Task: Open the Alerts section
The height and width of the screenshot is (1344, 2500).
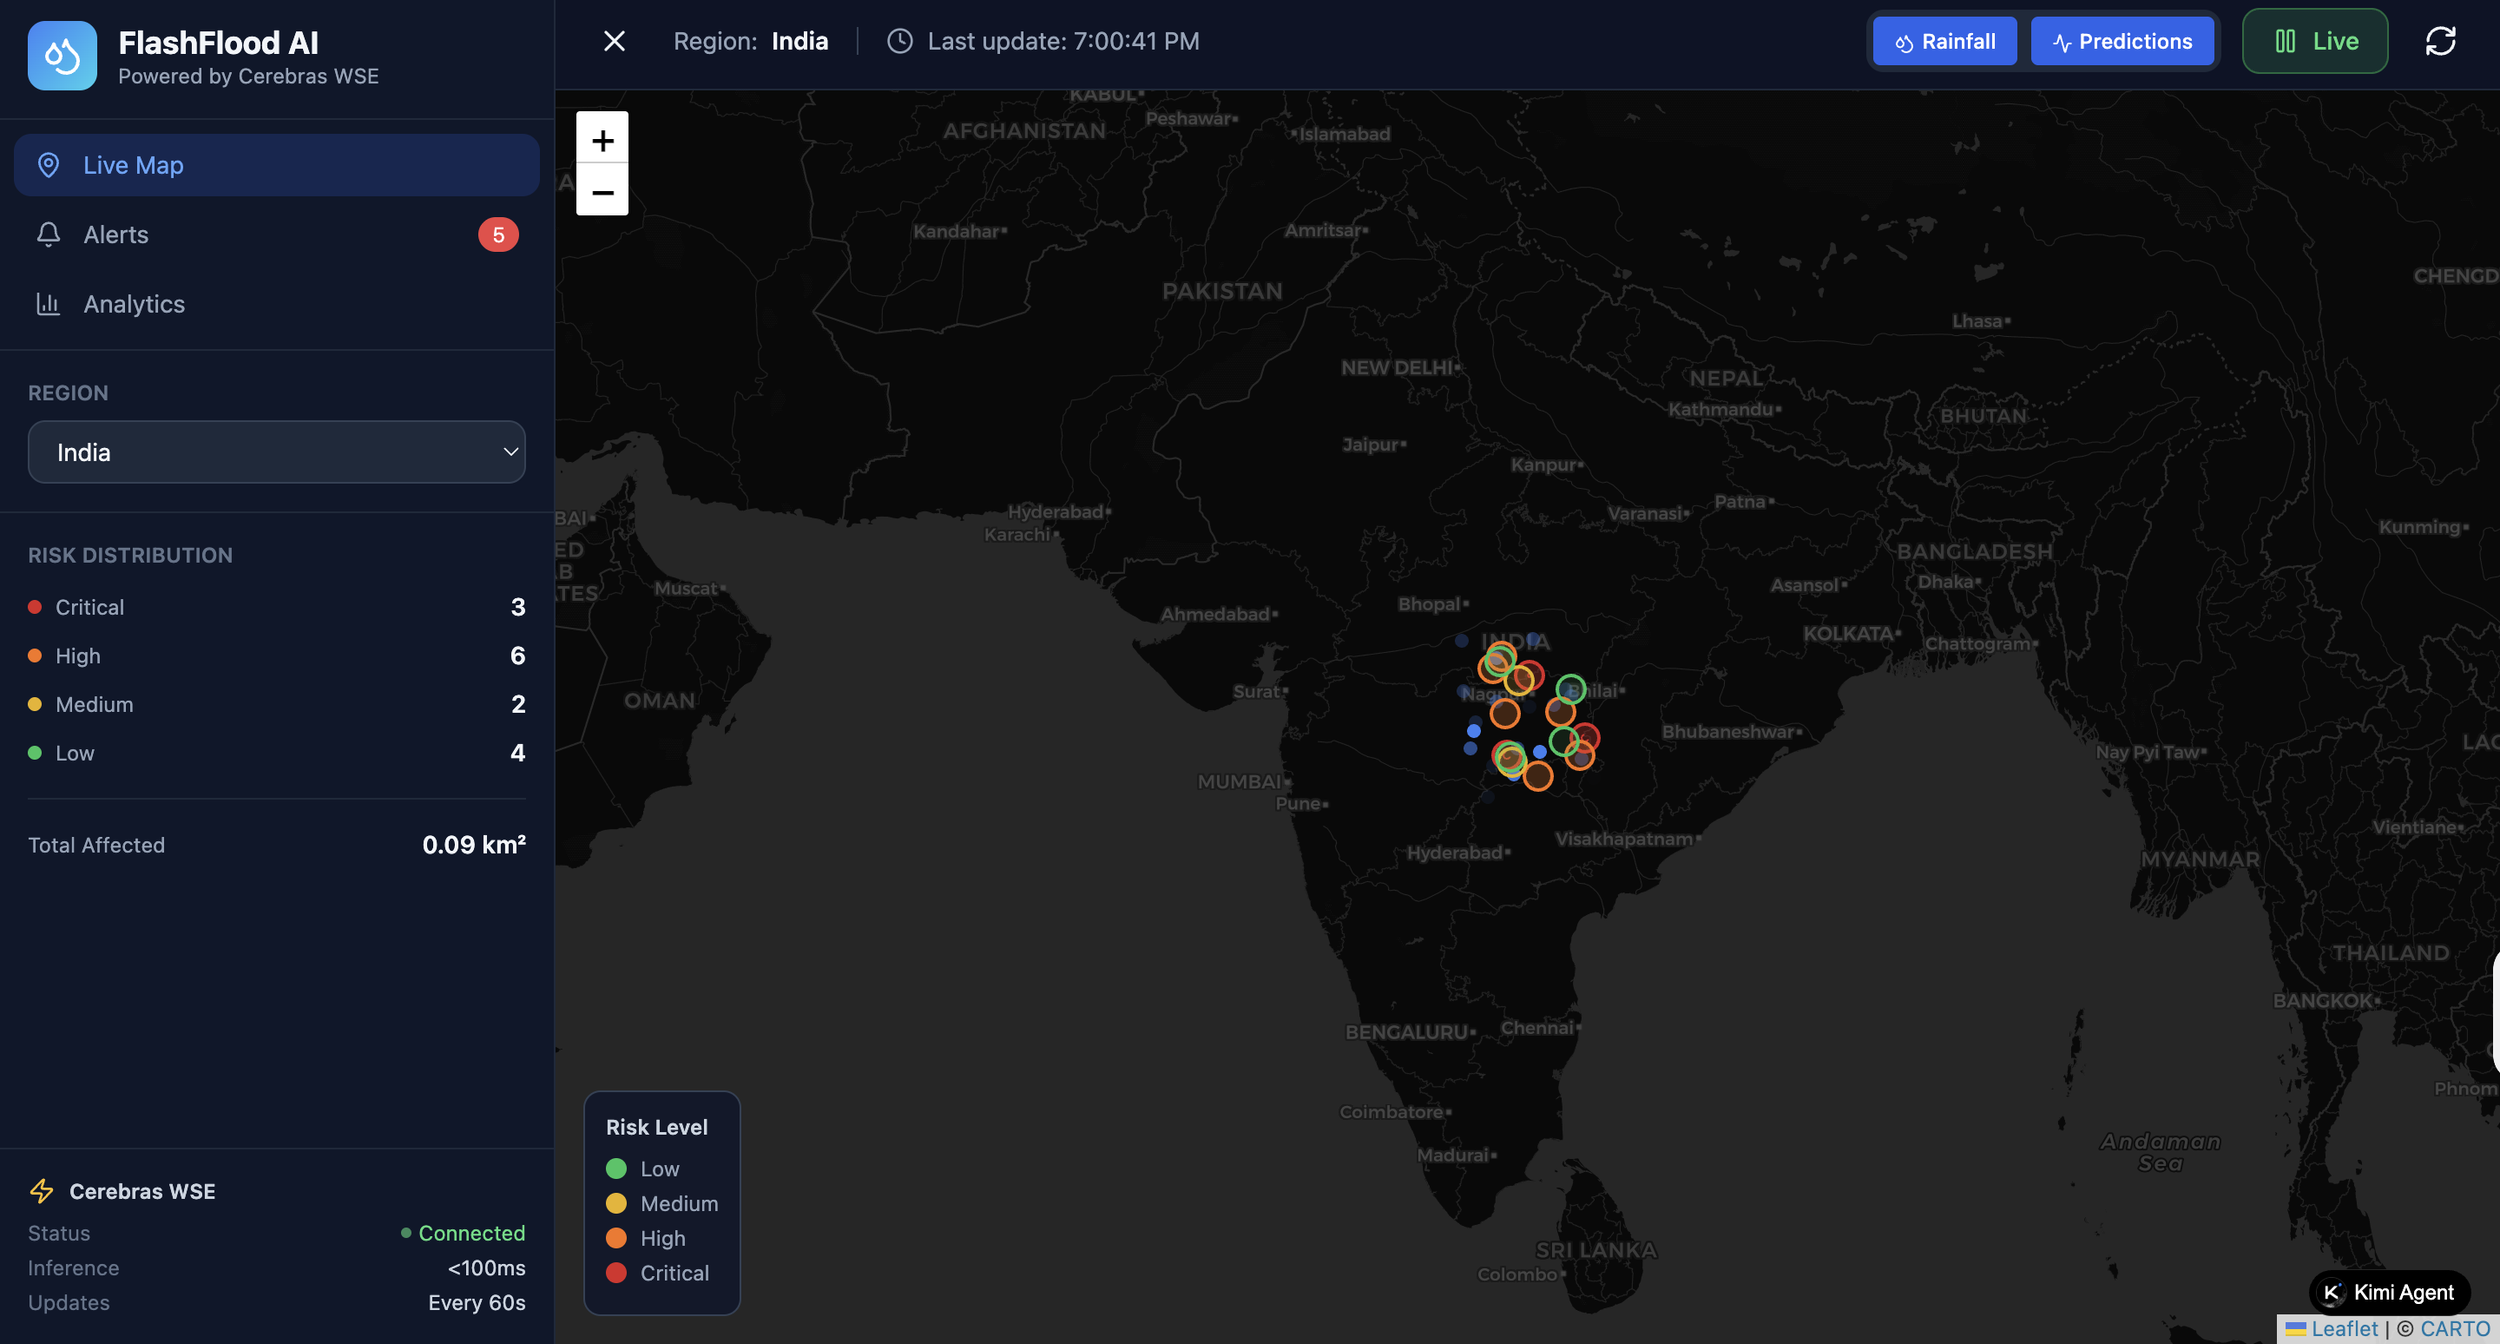Action: click(x=116, y=235)
